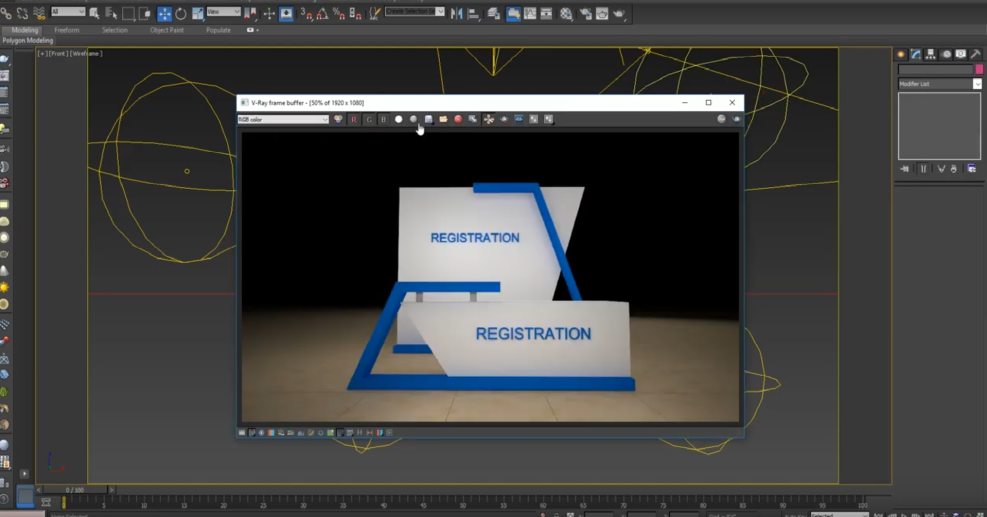Open the Hierarchy panel tab

tap(931, 54)
